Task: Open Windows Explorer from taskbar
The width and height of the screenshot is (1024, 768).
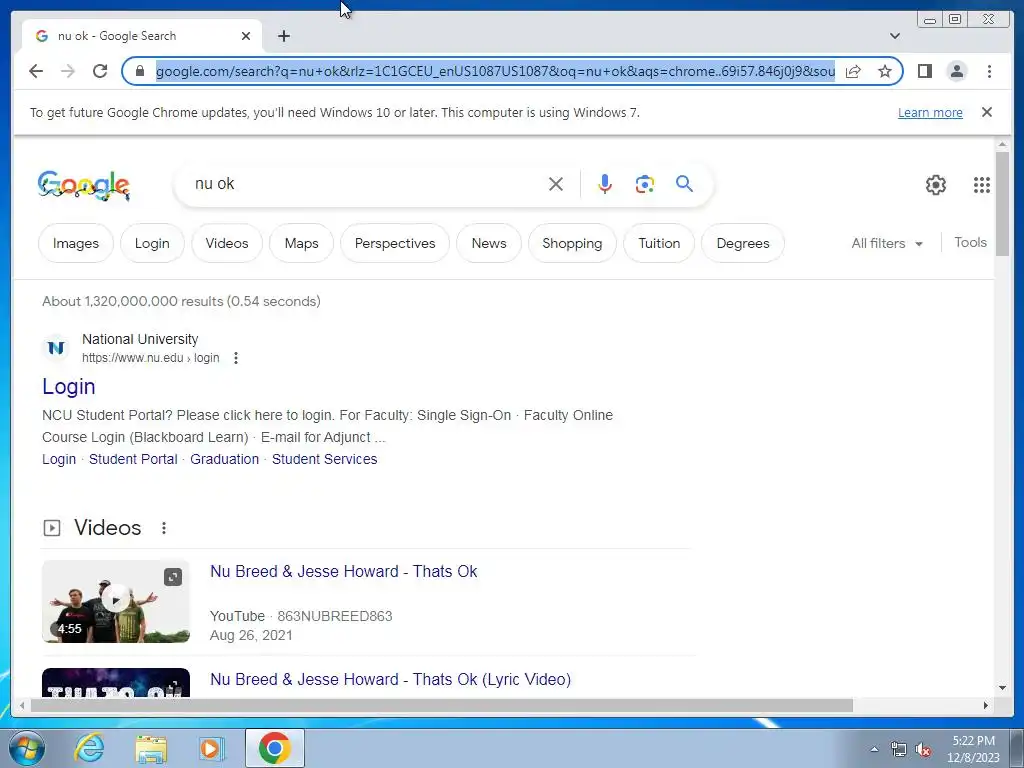Action: pos(151,748)
